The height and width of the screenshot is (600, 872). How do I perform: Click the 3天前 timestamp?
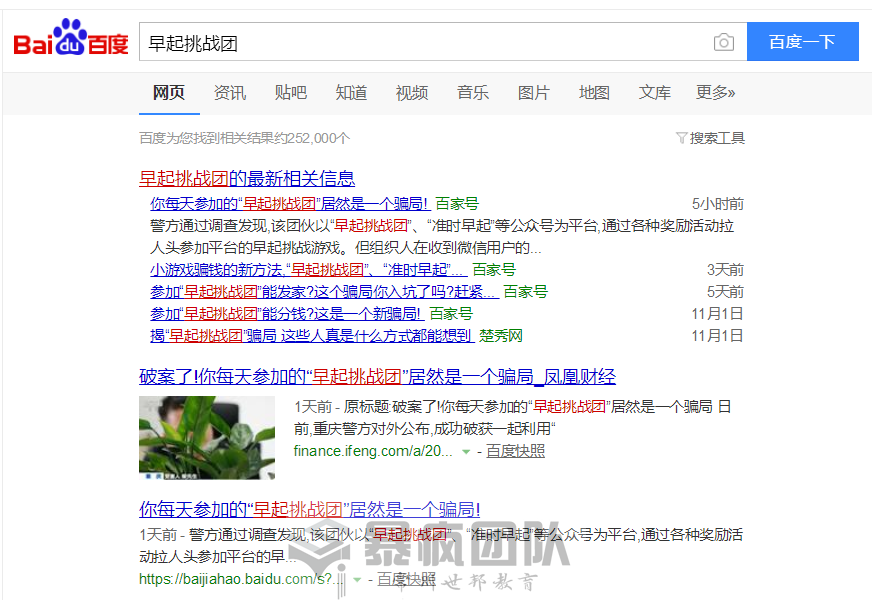725,270
